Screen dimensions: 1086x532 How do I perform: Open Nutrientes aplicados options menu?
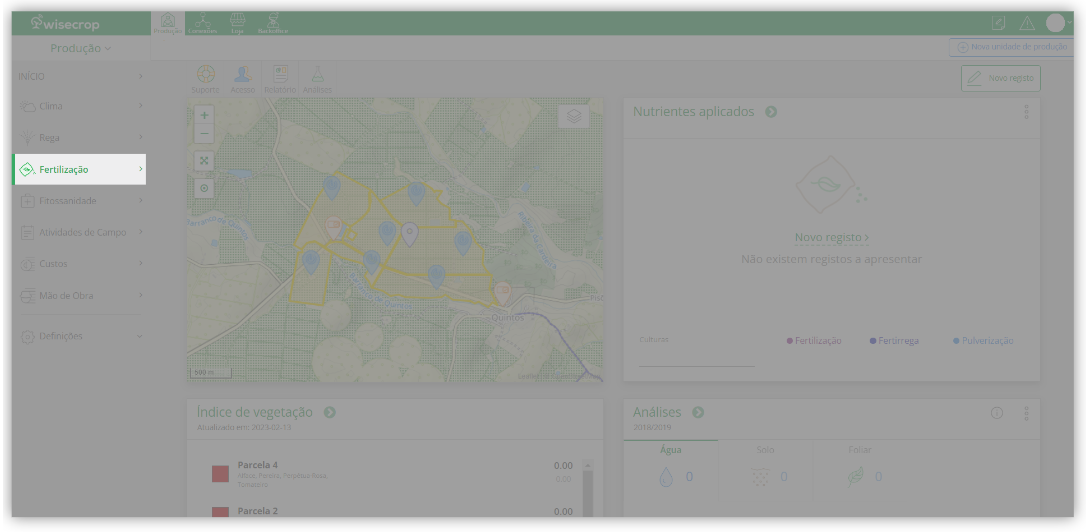[x=1026, y=112]
